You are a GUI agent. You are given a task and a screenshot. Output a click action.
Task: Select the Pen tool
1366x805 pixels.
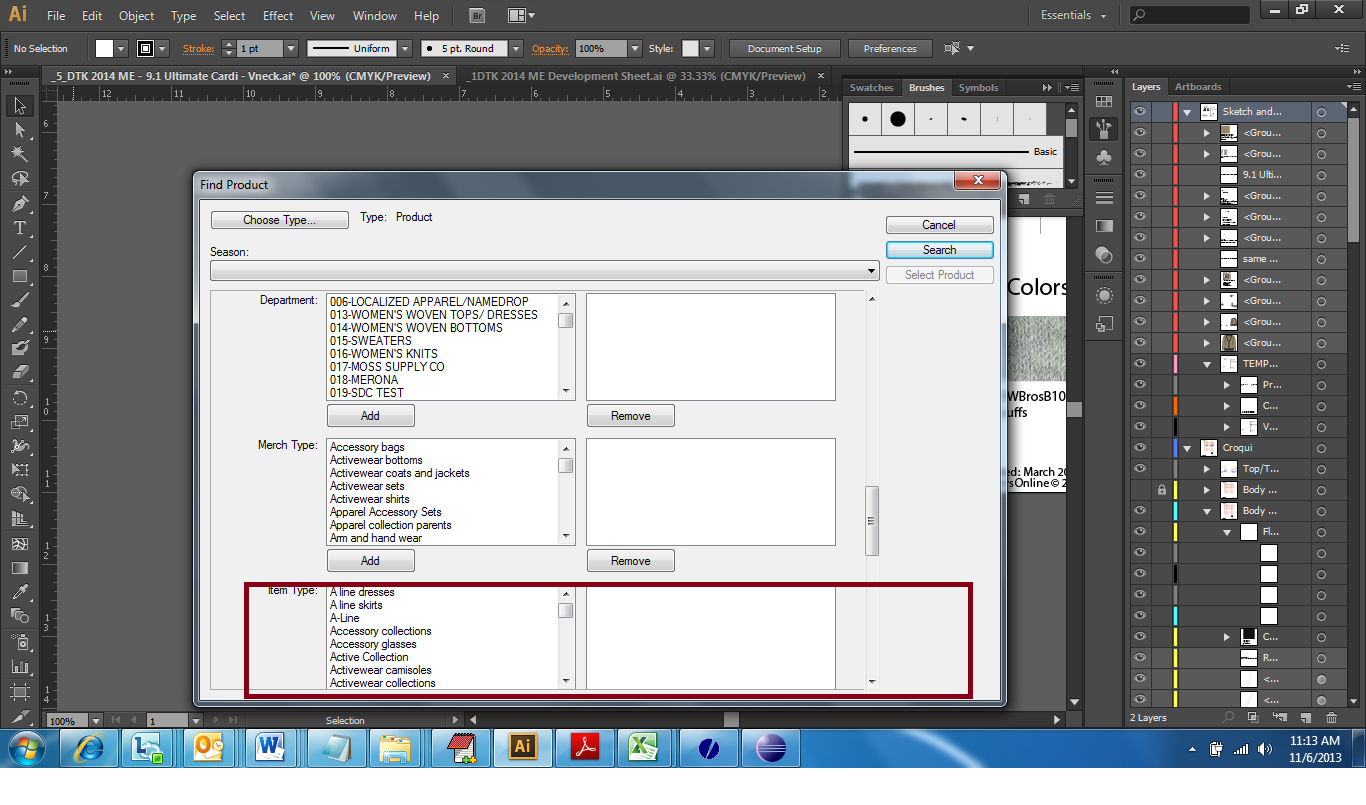(x=19, y=204)
